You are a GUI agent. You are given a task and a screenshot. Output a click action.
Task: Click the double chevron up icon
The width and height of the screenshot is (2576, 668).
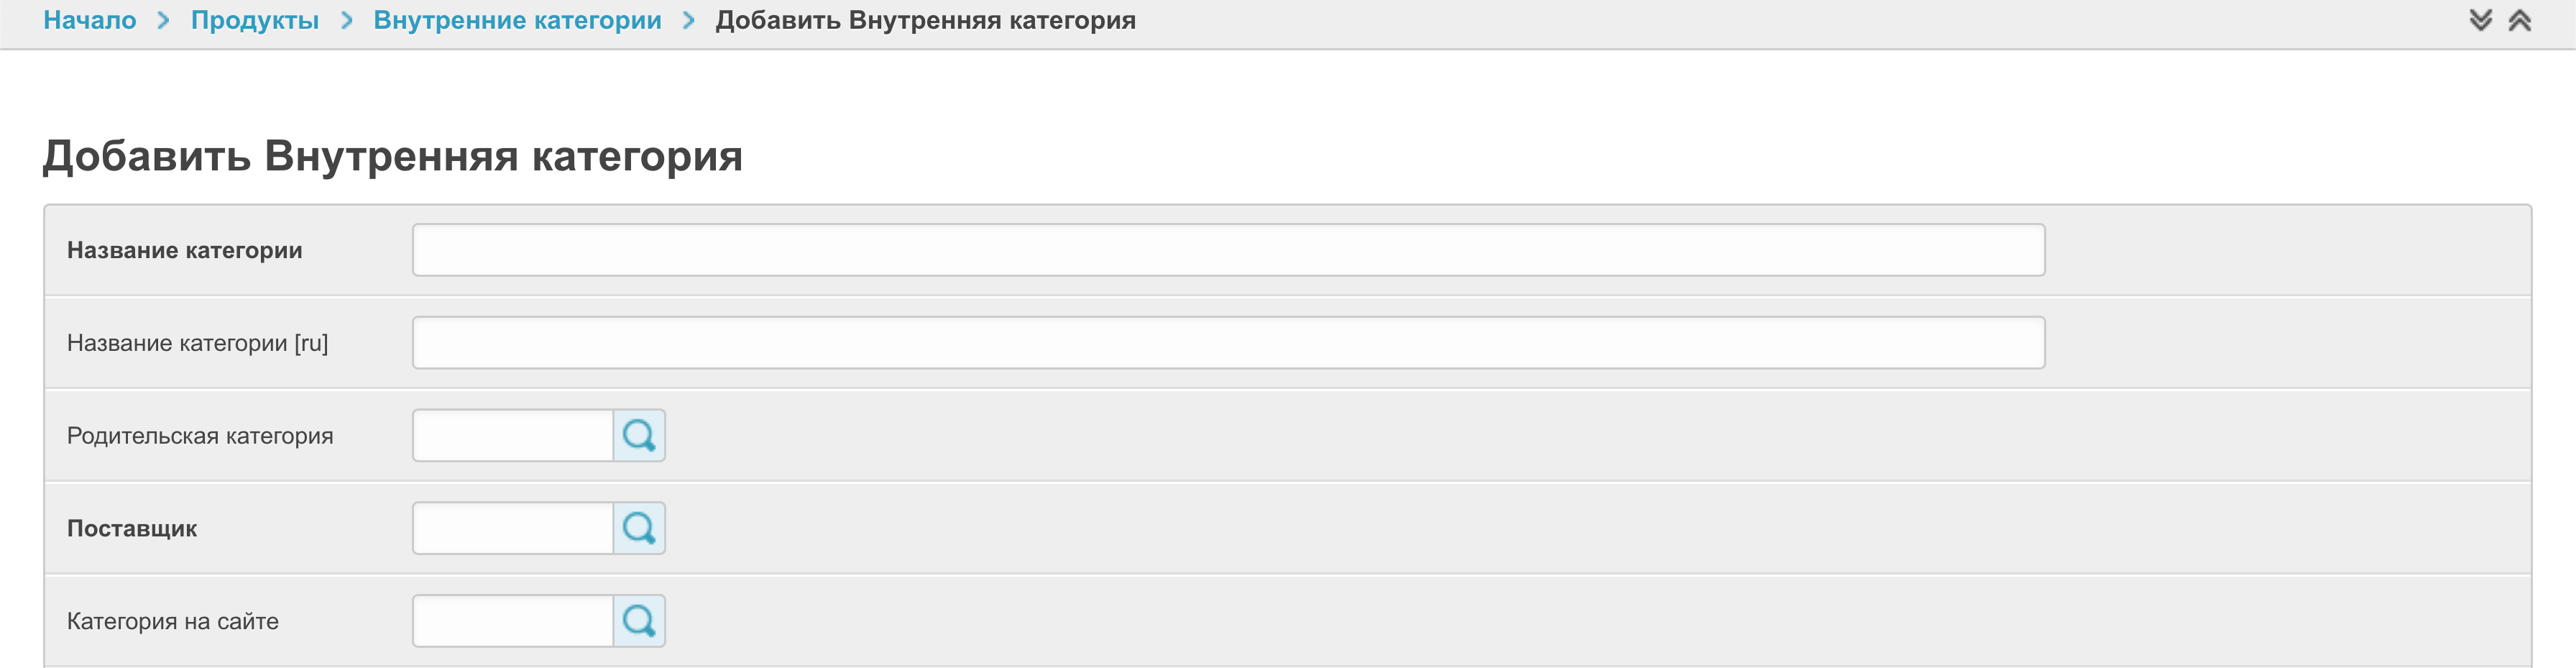click(x=2520, y=20)
